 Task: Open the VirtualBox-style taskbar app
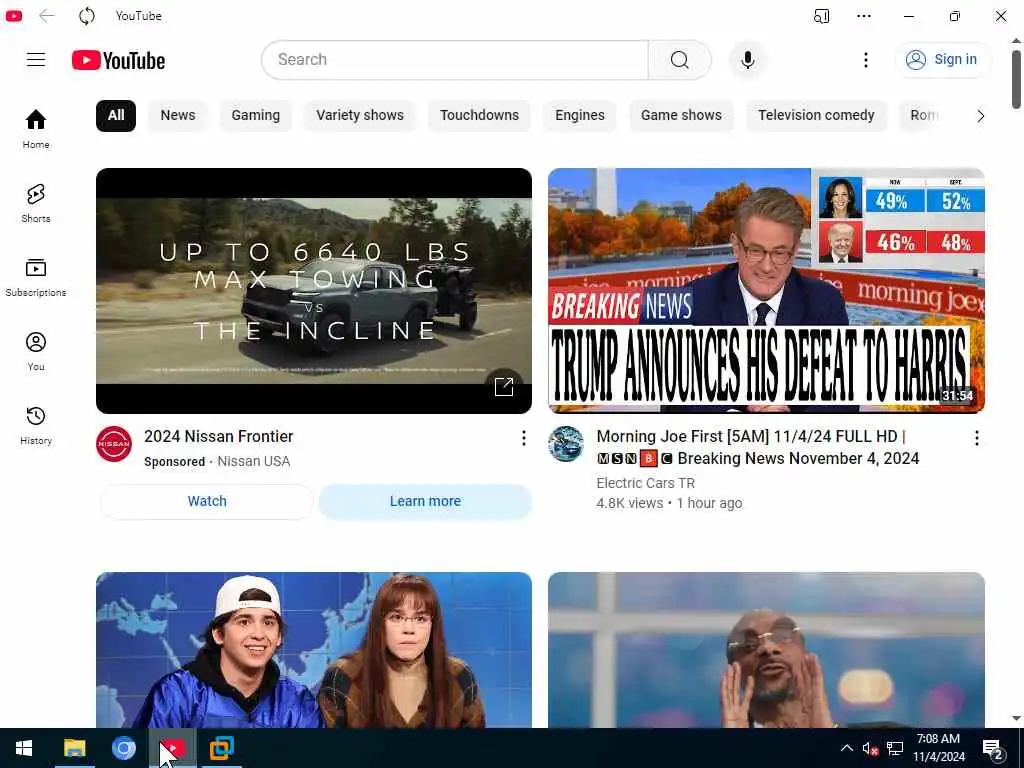click(221, 748)
